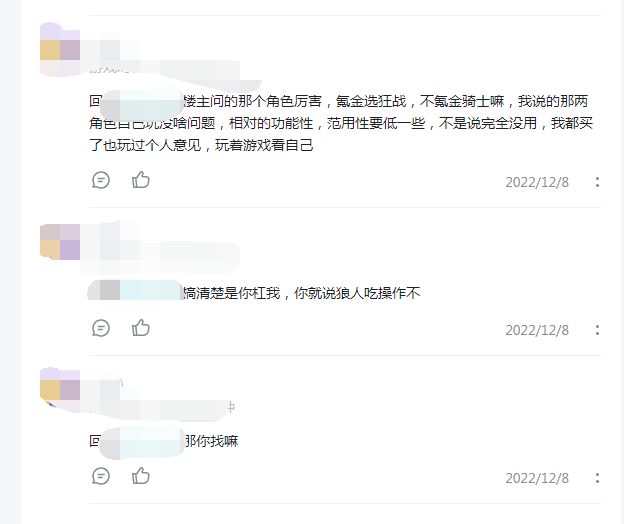Click the mentioned user before 楼主问的那个角色厉害

(142, 102)
